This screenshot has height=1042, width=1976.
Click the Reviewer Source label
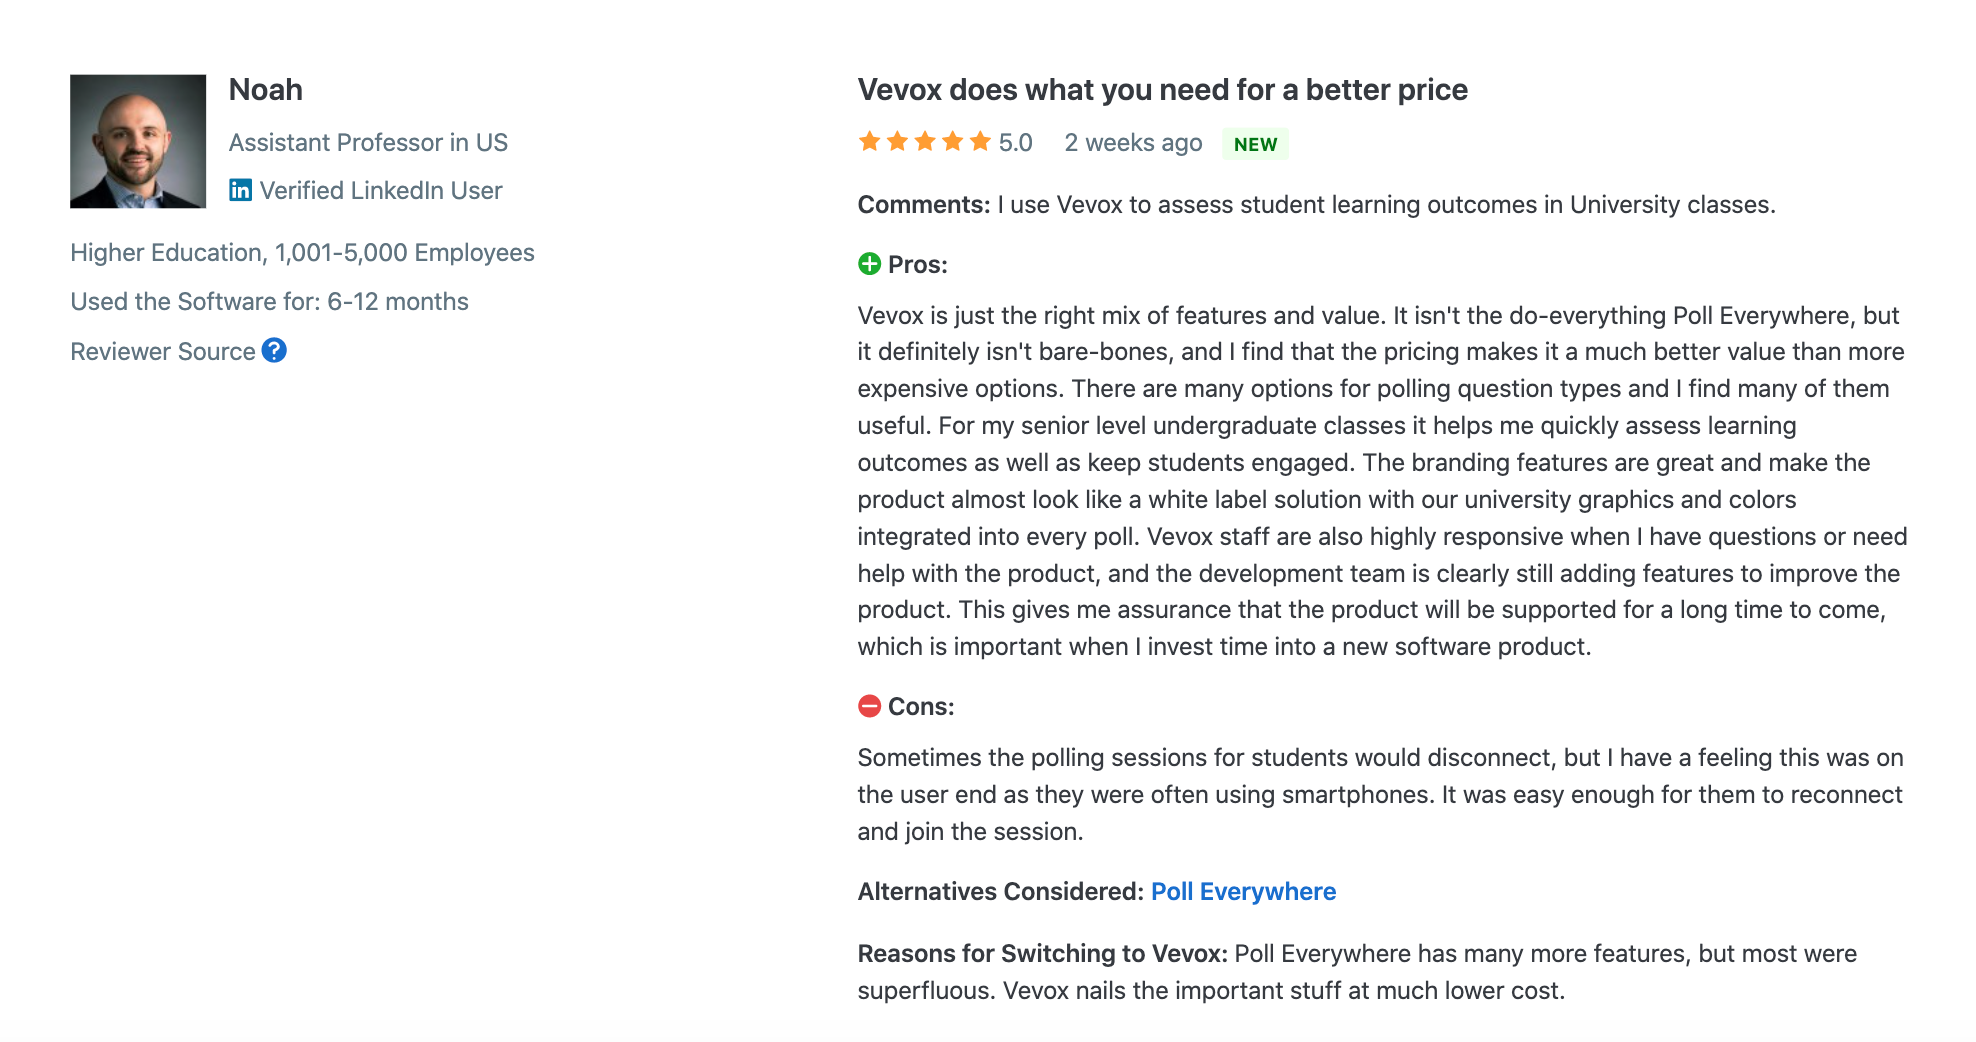tap(163, 352)
